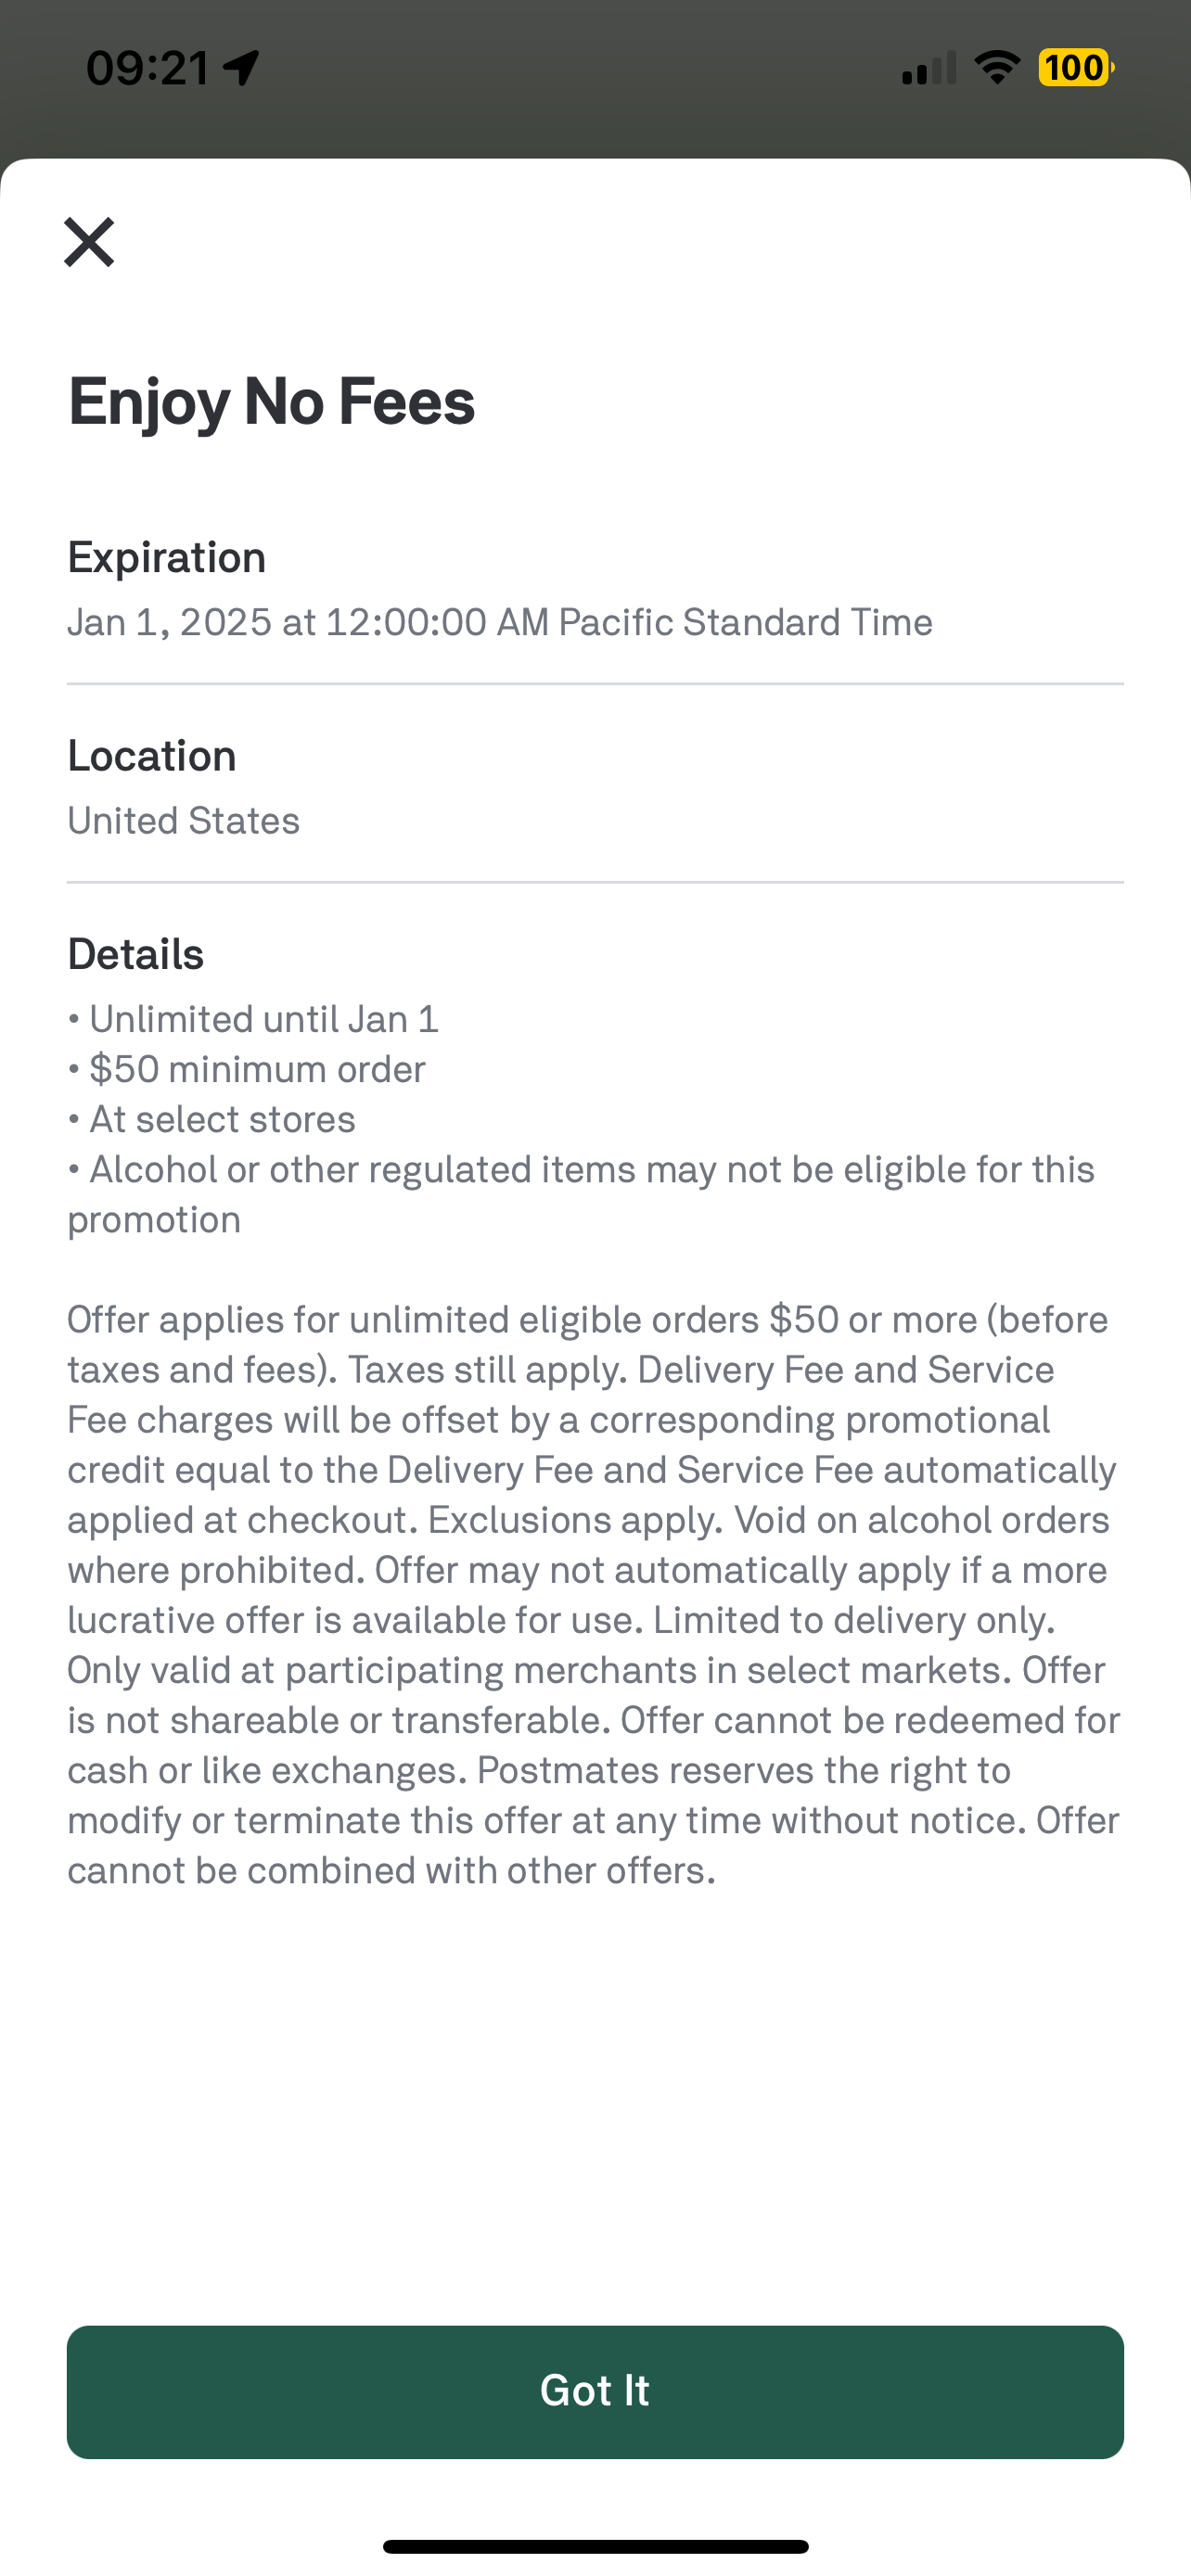Tap the offer terms paragraph
The image size is (1191, 2576).
[x=593, y=1594]
